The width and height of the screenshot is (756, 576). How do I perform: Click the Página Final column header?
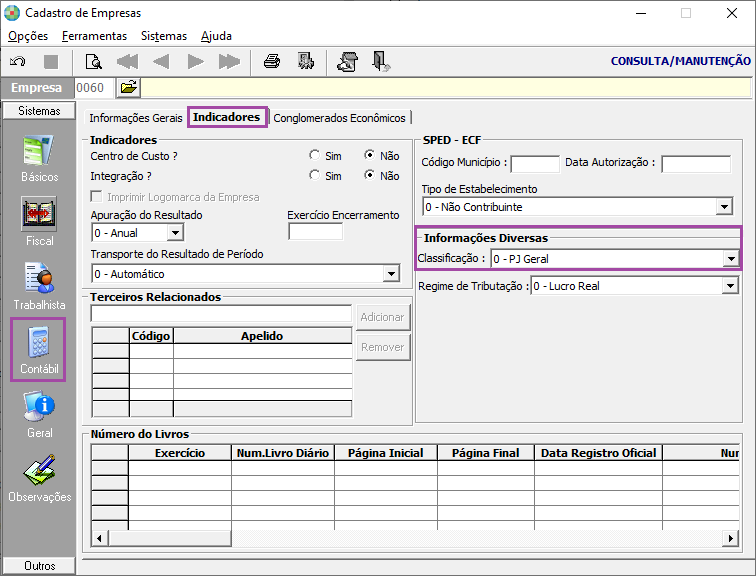coord(486,453)
